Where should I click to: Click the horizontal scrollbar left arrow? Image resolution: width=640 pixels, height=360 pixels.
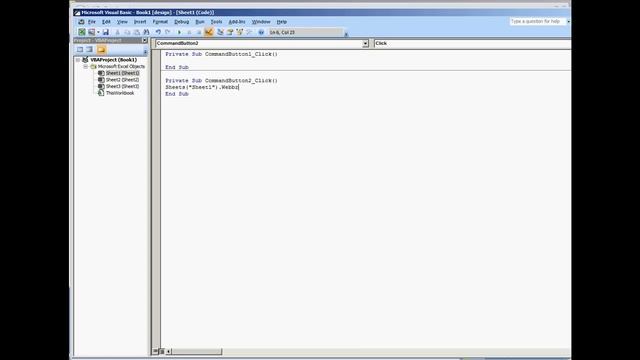coord(169,351)
